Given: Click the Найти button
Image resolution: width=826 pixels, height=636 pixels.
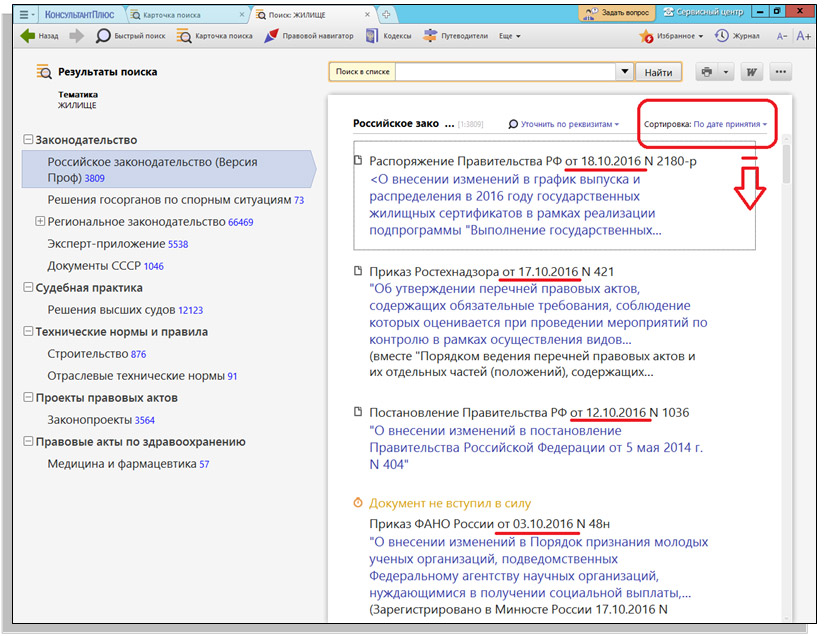Looking at the screenshot, I should point(657,71).
